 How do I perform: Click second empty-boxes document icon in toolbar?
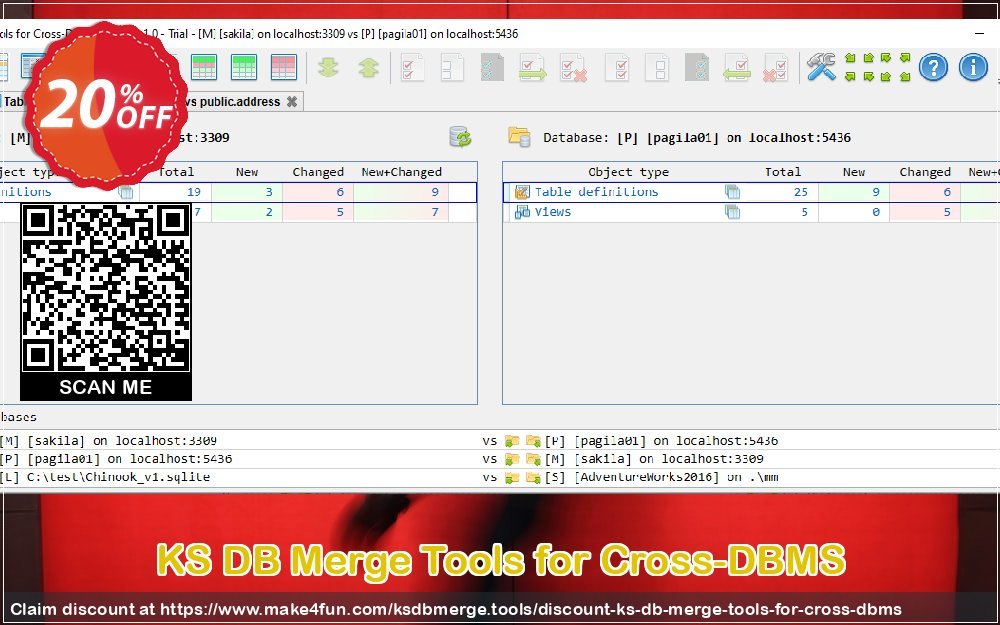657,68
